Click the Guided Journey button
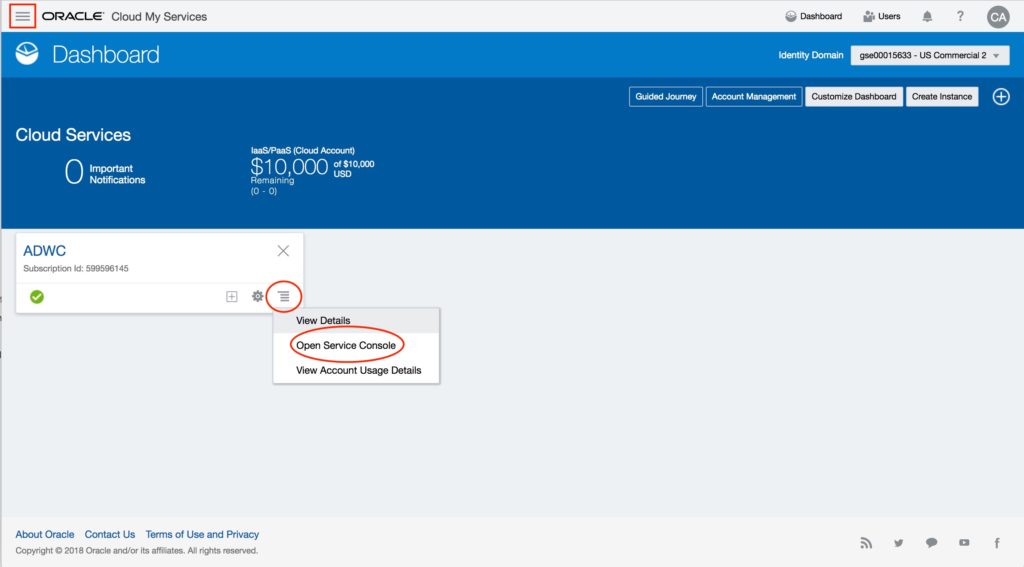Image resolution: width=1024 pixels, height=567 pixels. (x=665, y=97)
